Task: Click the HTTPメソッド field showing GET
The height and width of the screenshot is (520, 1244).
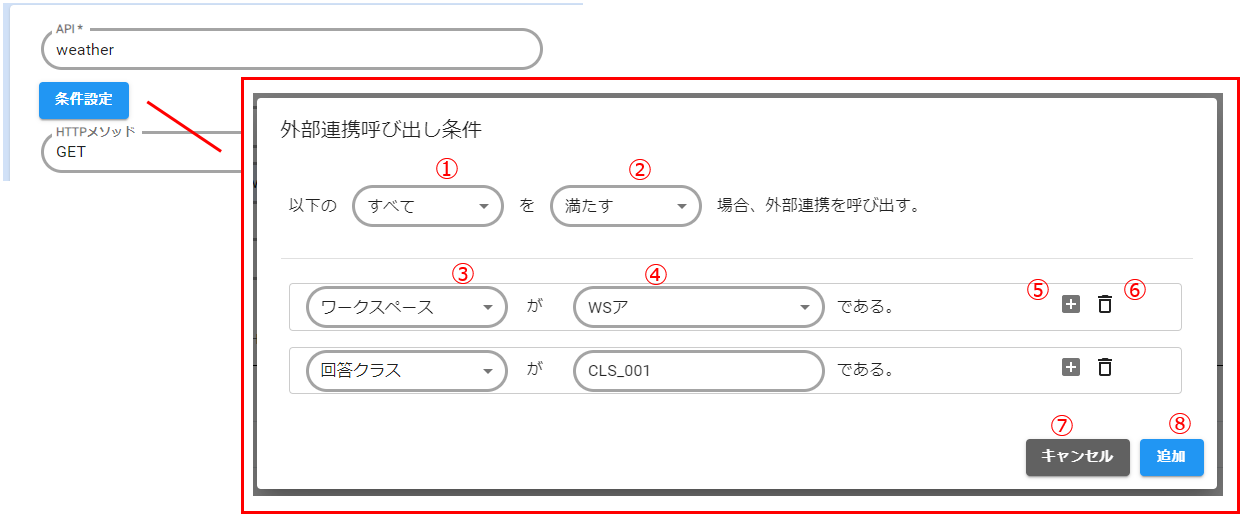Action: [x=140, y=153]
